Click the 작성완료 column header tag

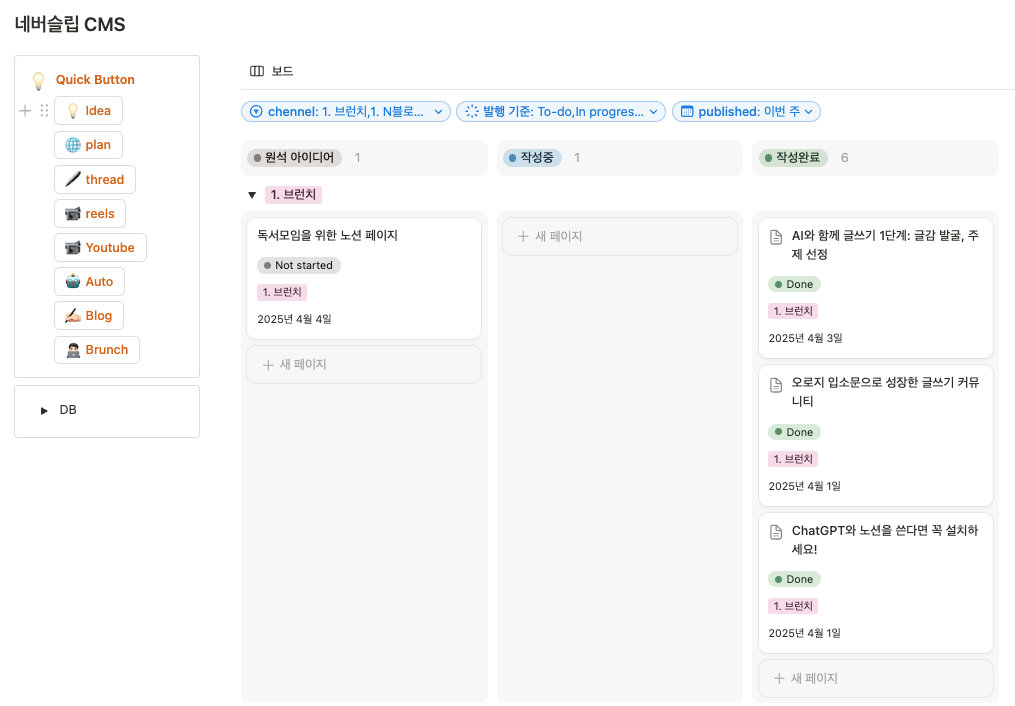point(793,157)
